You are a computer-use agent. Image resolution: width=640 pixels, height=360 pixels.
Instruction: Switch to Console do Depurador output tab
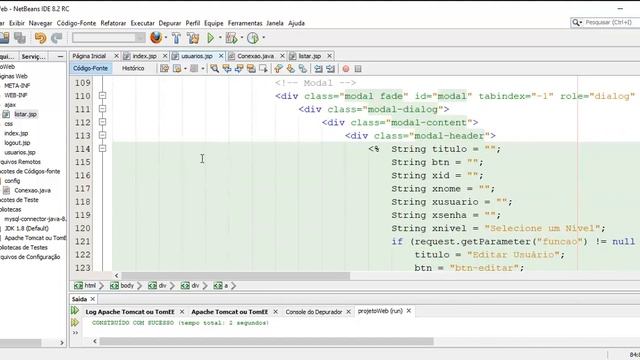point(313,311)
